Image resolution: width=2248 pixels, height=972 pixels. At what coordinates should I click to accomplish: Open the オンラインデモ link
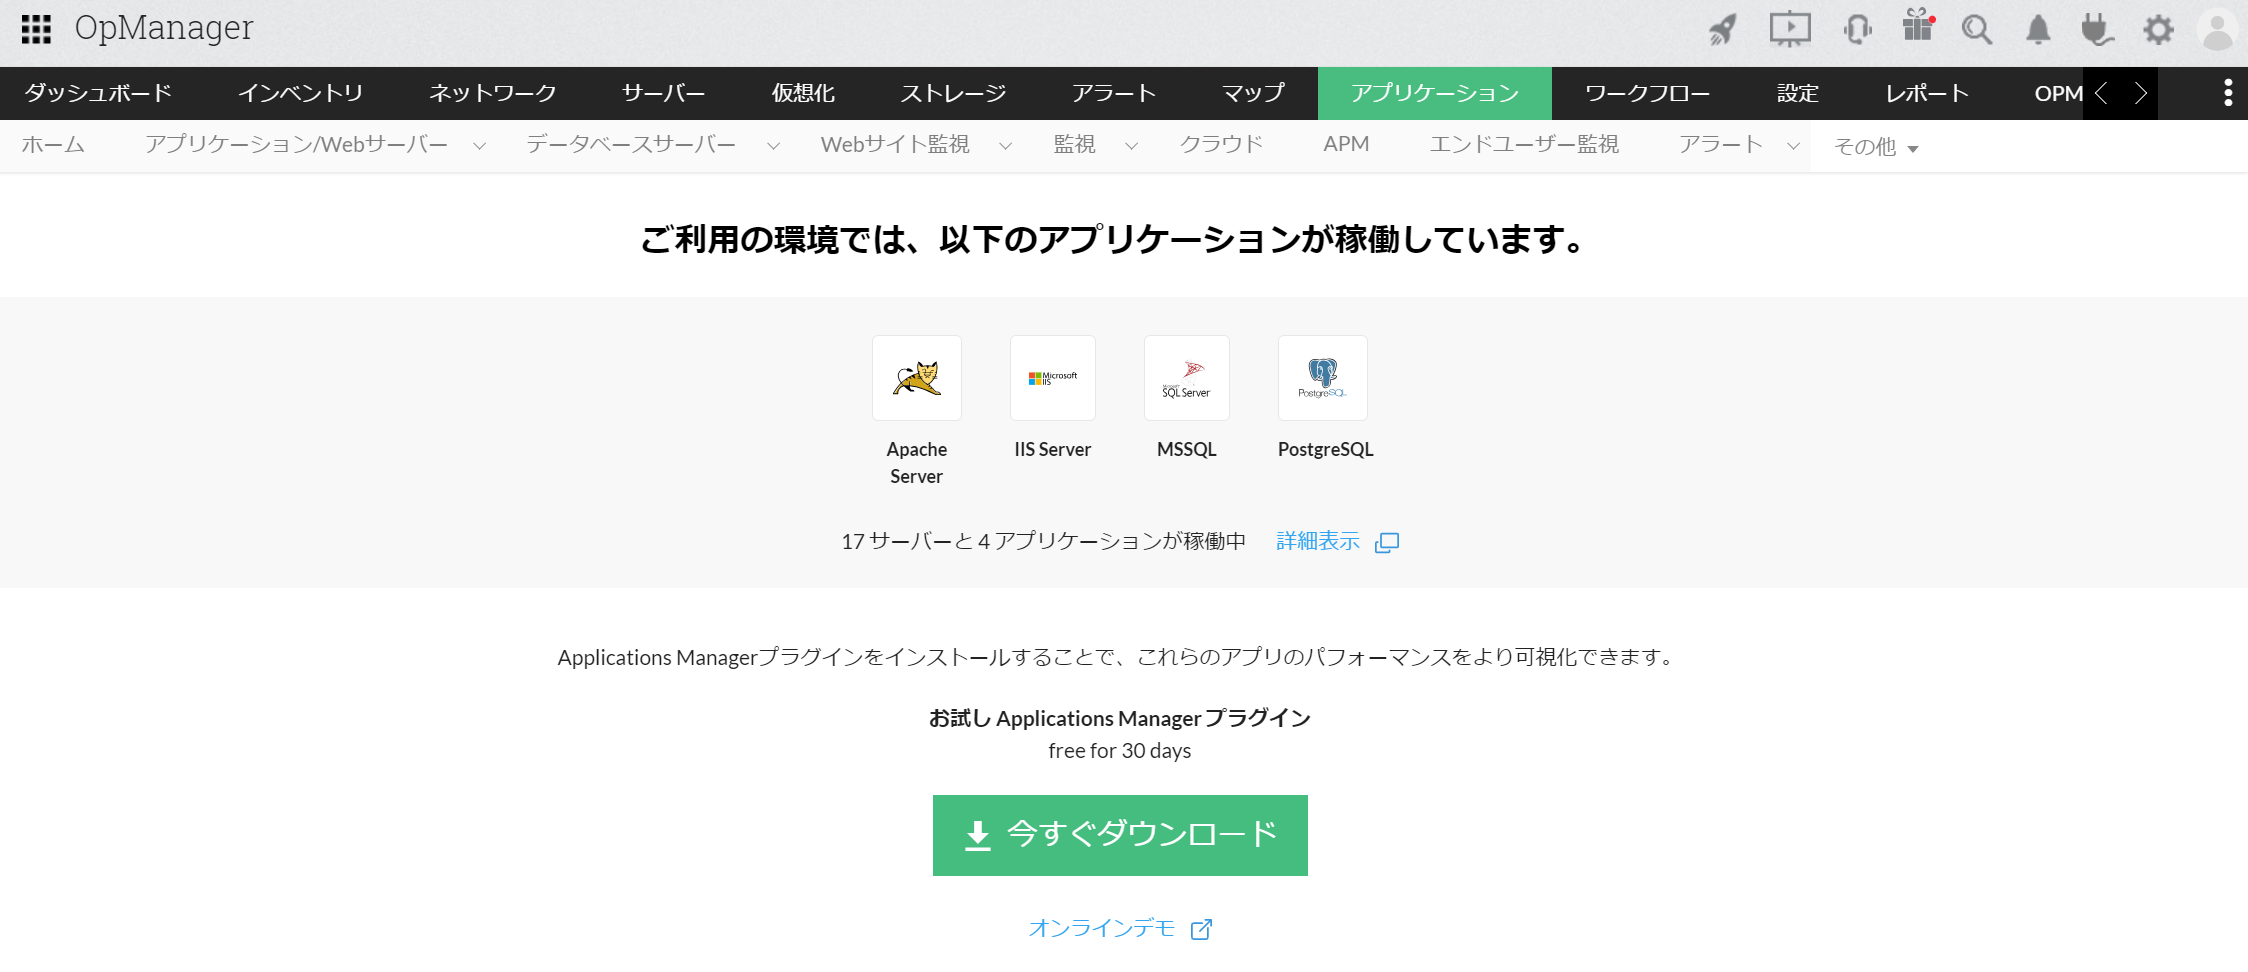tap(1102, 929)
